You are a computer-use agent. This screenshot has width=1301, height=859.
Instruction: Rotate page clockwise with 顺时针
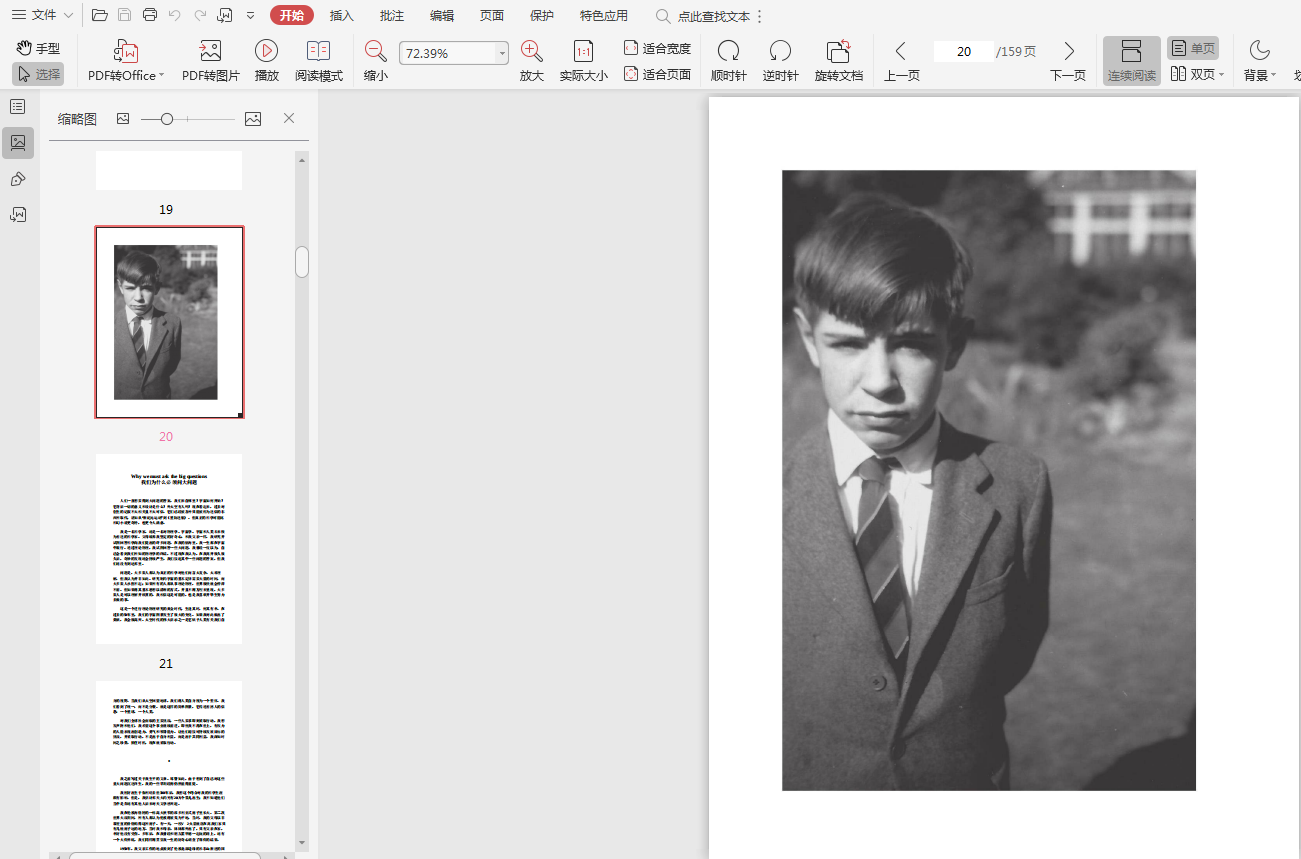[728, 52]
